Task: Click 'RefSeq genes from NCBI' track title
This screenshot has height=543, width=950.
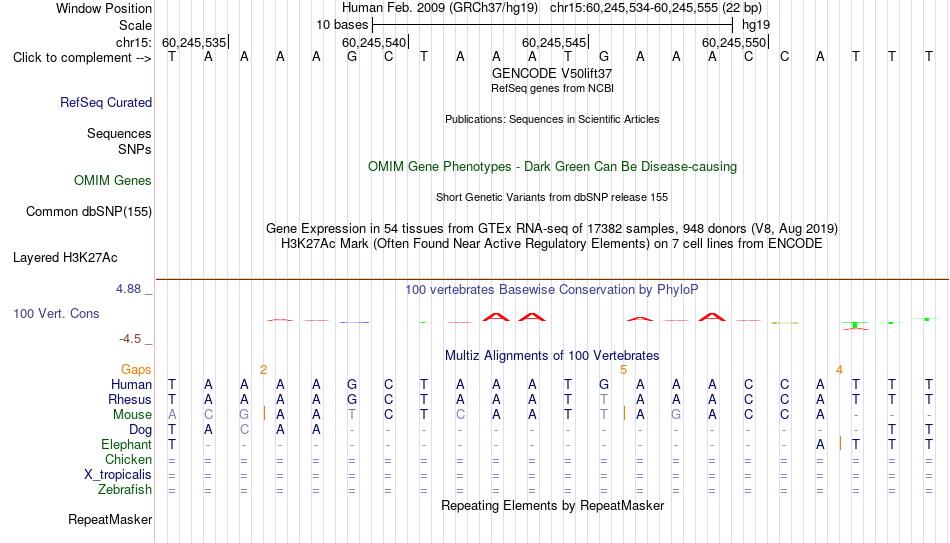Action: pos(552,88)
